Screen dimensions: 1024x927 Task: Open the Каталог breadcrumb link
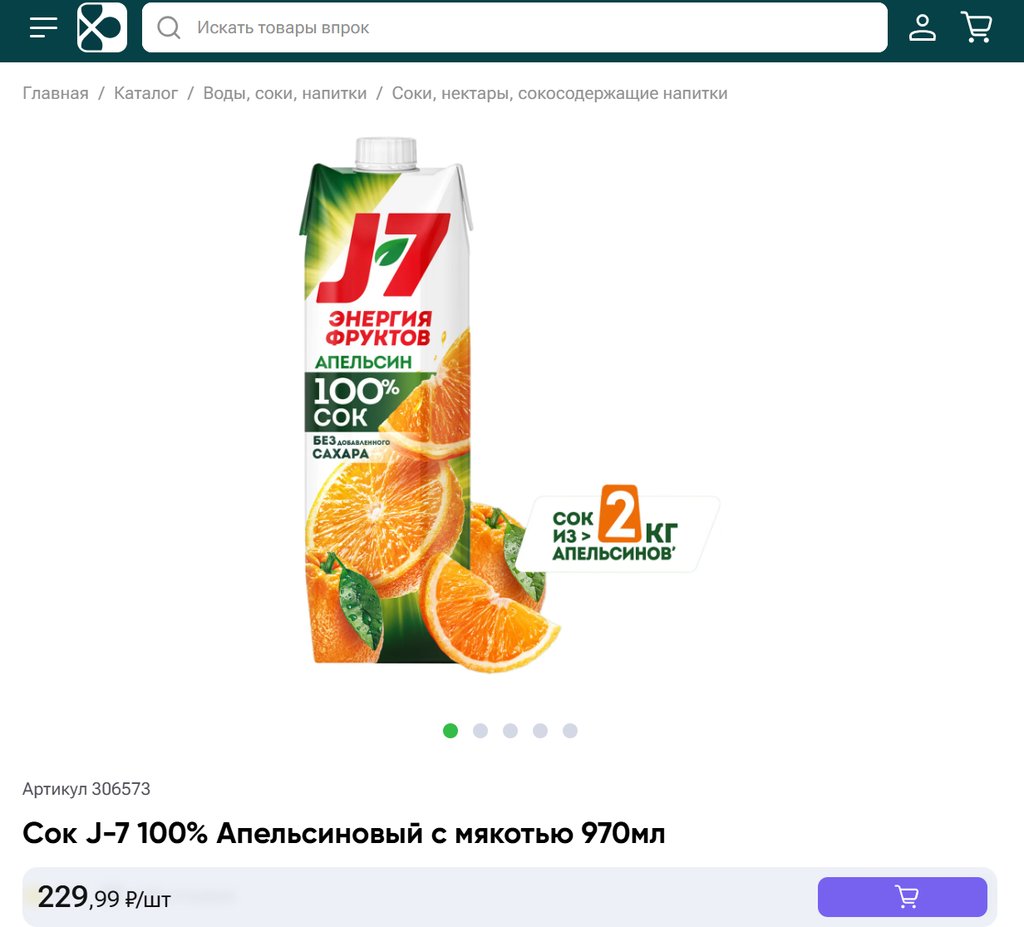pyautogui.click(x=146, y=93)
